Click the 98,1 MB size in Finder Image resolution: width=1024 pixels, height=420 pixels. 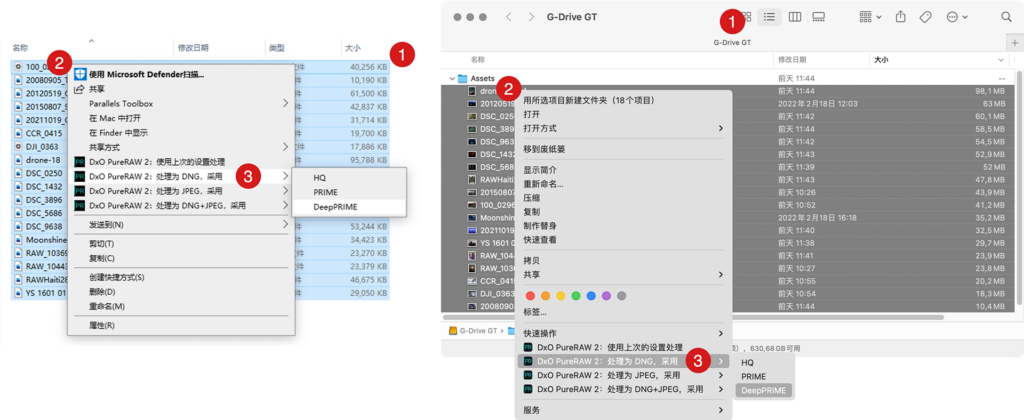(x=991, y=91)
